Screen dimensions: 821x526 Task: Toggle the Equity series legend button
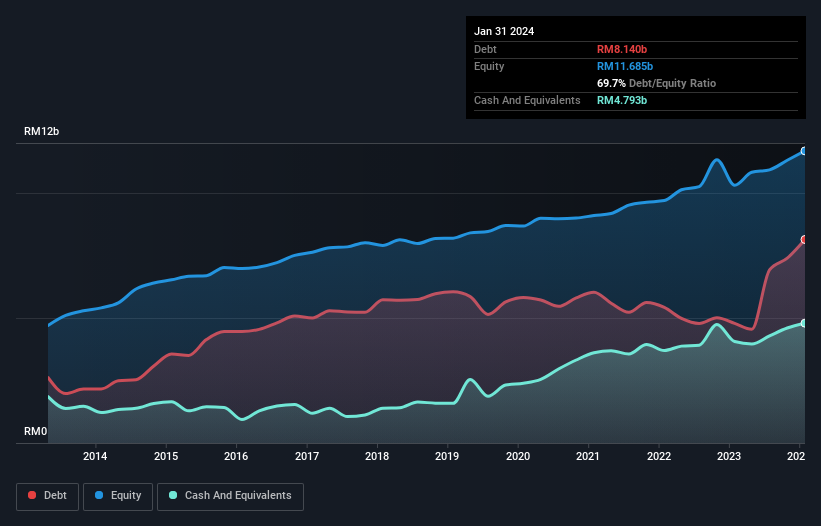click(118, 496)
